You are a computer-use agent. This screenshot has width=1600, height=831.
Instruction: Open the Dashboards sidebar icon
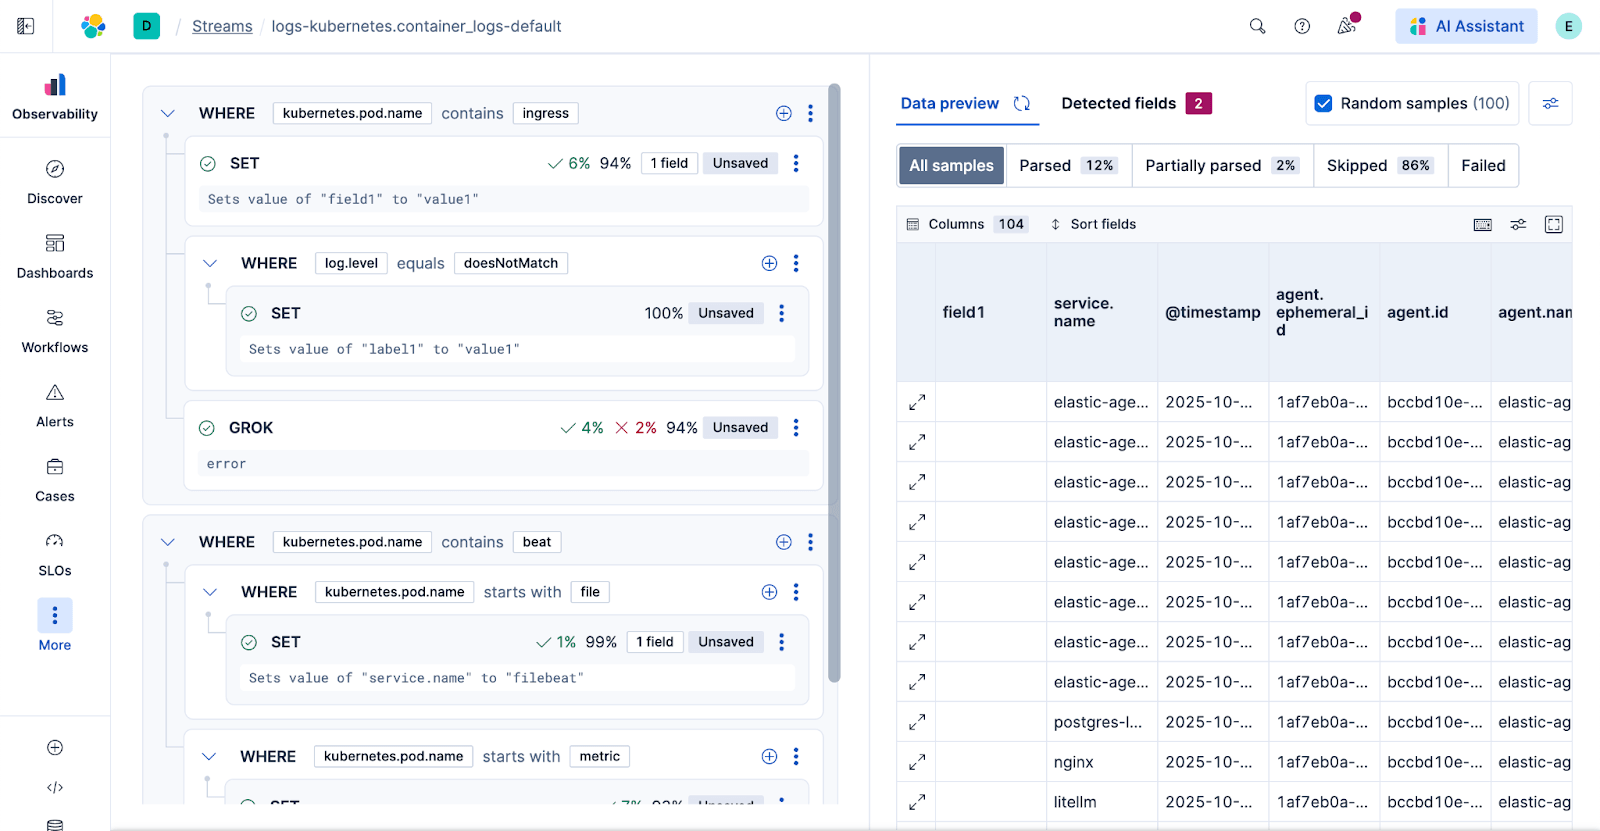tap(55, 256)
